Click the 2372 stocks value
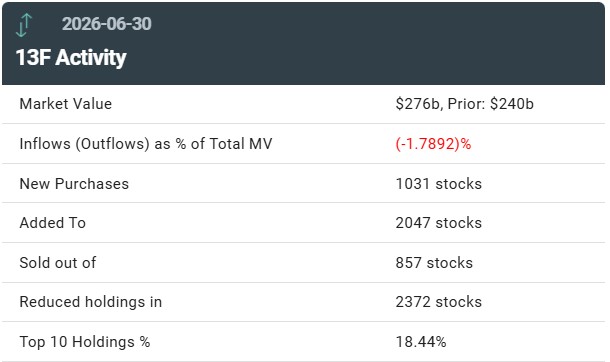 coord(438,302)
